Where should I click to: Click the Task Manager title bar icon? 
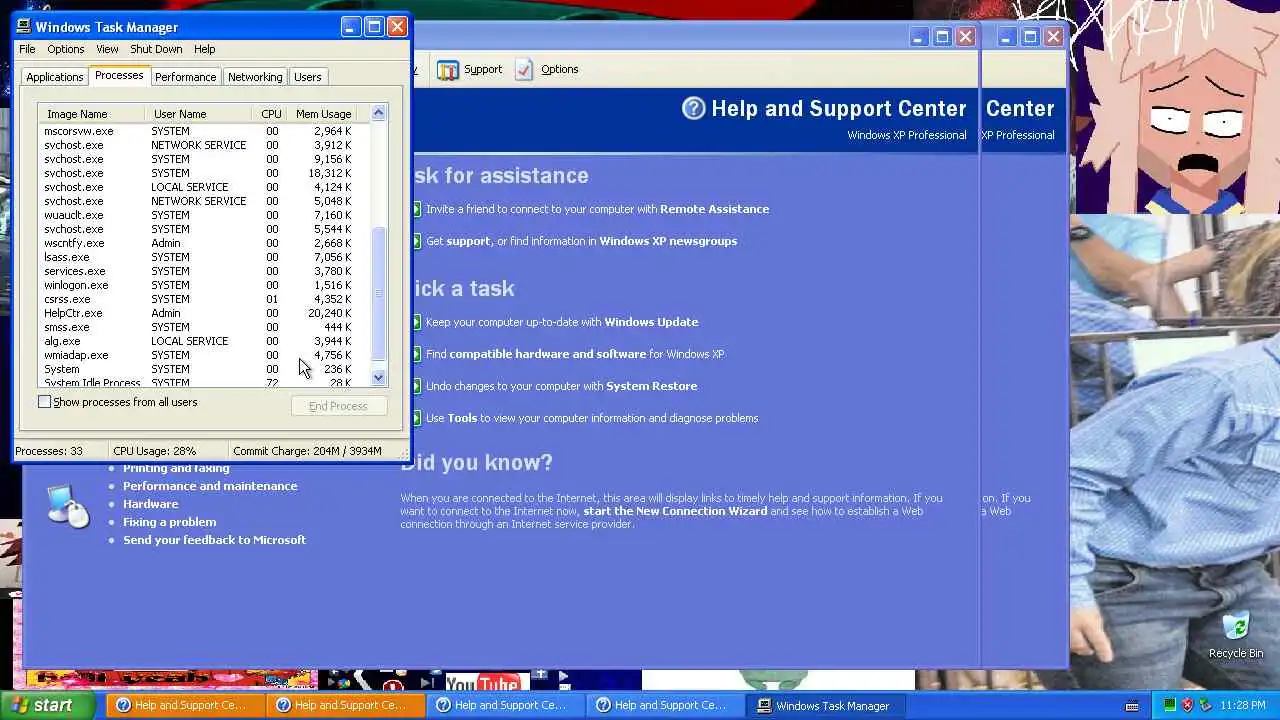point(24,27)
